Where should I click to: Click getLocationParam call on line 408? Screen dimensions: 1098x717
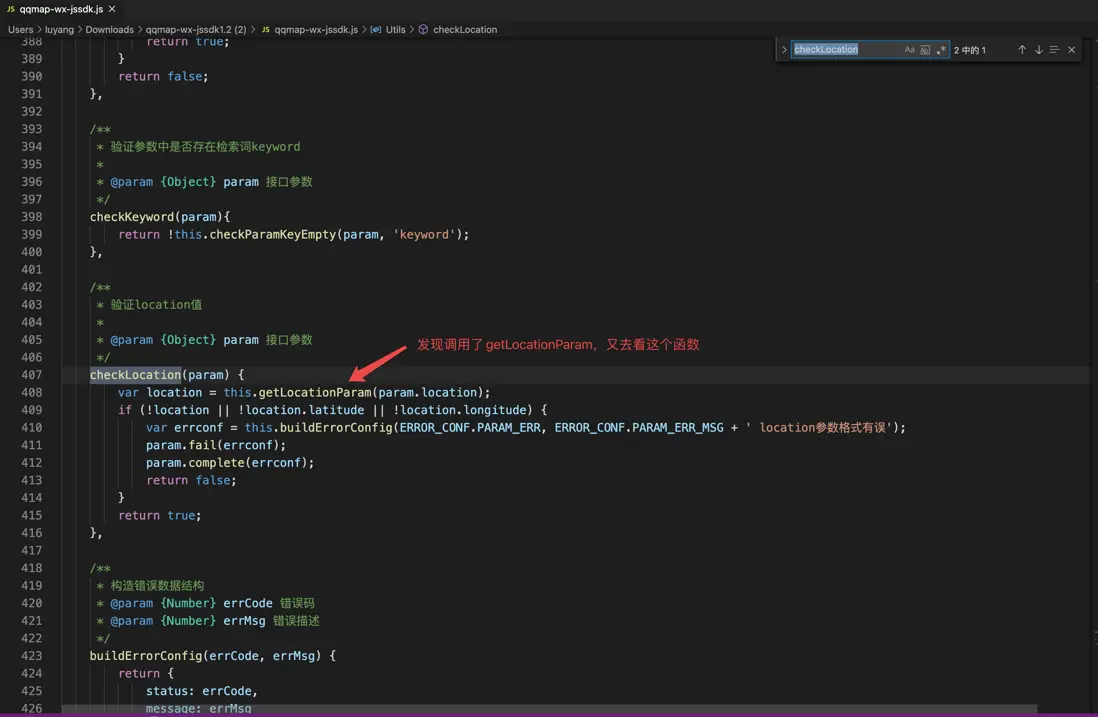[314, 393]
